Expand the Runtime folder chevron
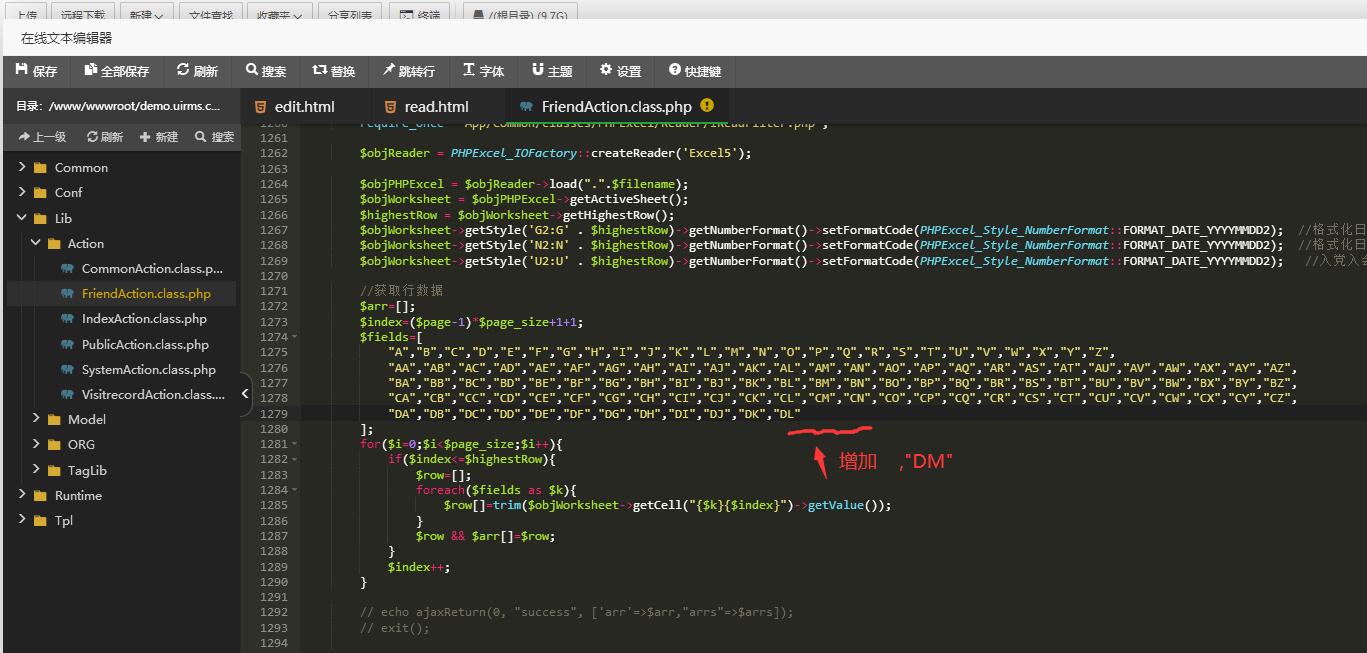Viewport: 1367px width, 653px height. pos(22,495)
